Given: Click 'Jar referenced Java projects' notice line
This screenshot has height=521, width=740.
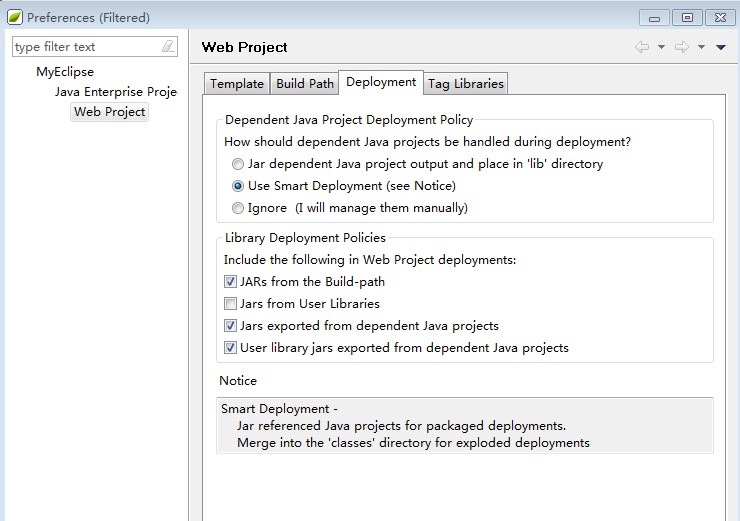Looking at the screenshot, I should [401, 426].
